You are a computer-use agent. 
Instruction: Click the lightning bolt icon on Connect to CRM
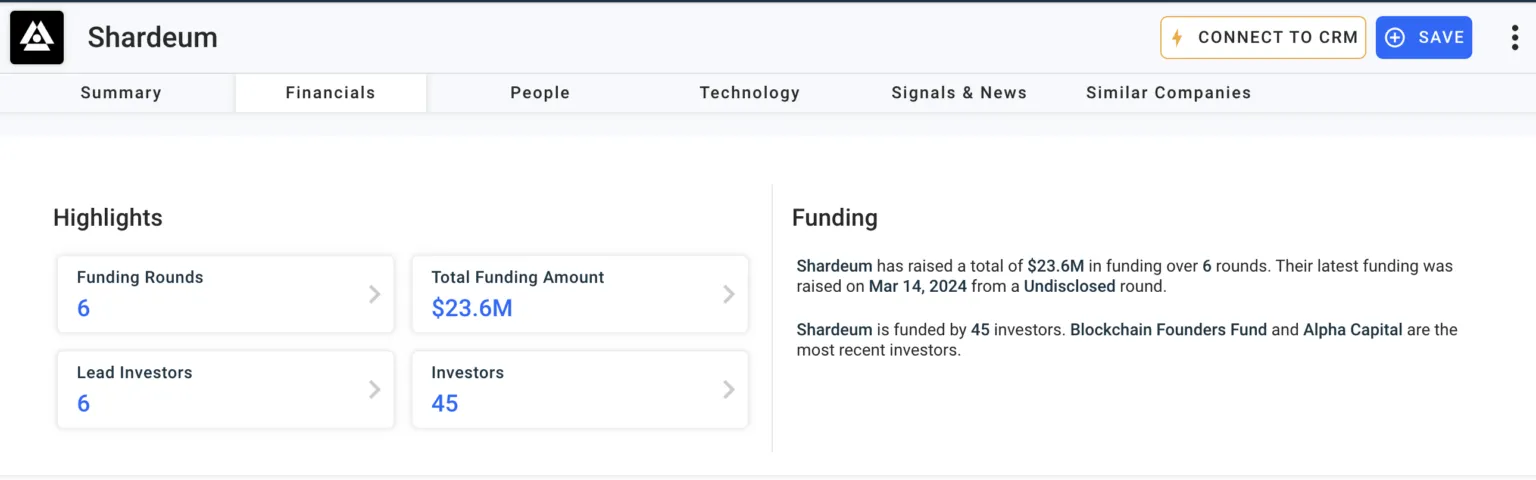tap(1177, 38)
